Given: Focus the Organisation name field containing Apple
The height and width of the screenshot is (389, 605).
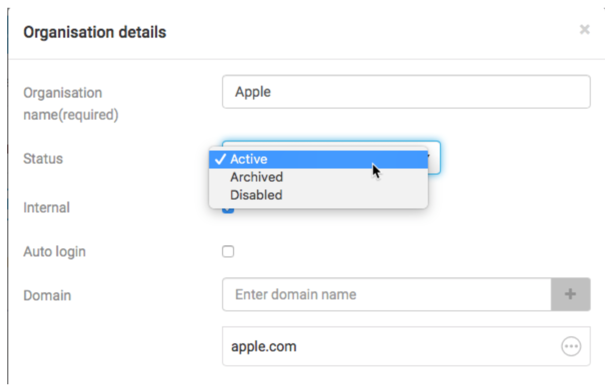Looking at the screenshot, I should (406, 92).
